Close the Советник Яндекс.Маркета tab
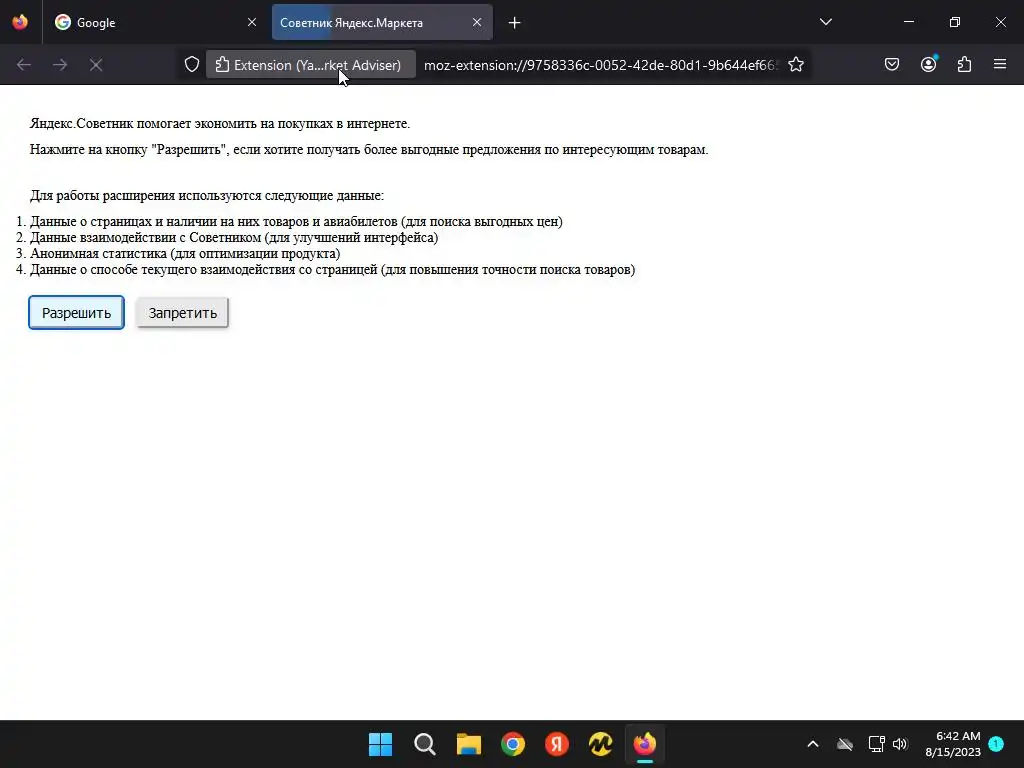The height and width of the screenshot is (768, 1024). coord(477,22)
